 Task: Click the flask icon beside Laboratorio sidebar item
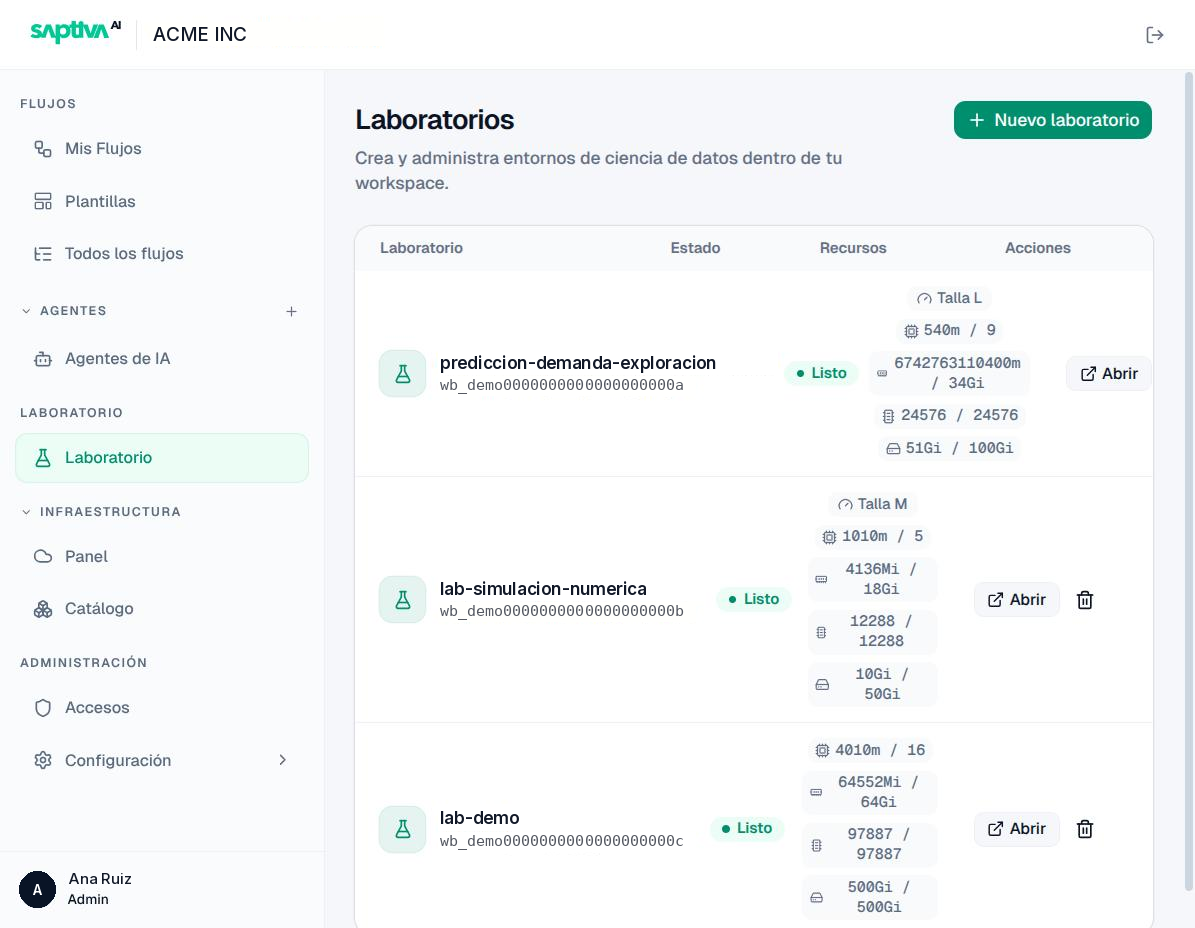tap(43, 458)
